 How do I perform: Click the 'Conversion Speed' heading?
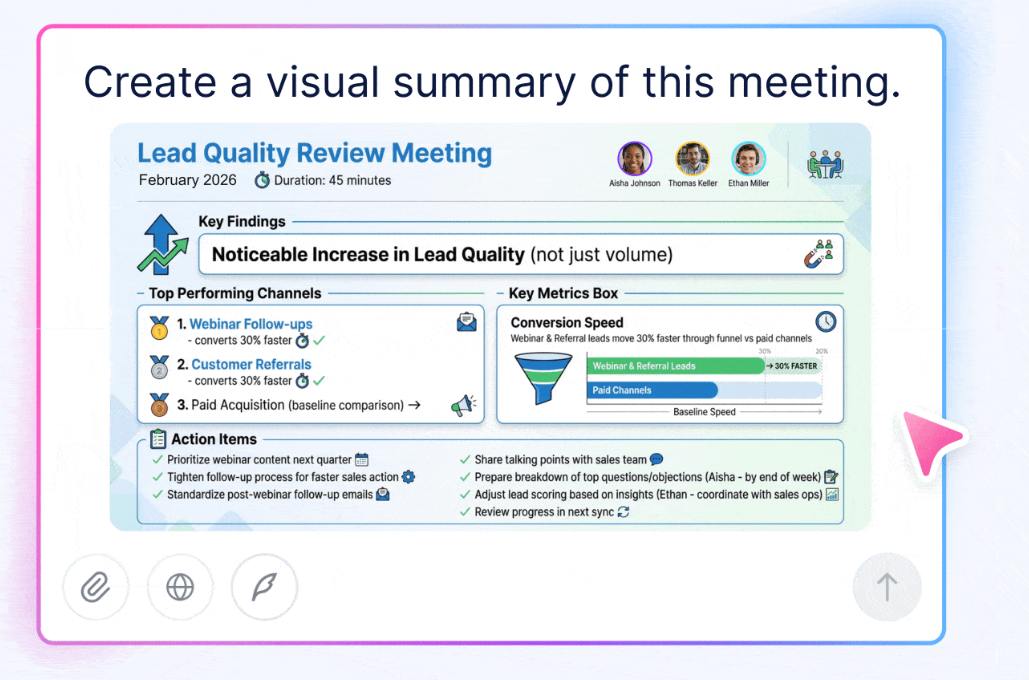567,322
